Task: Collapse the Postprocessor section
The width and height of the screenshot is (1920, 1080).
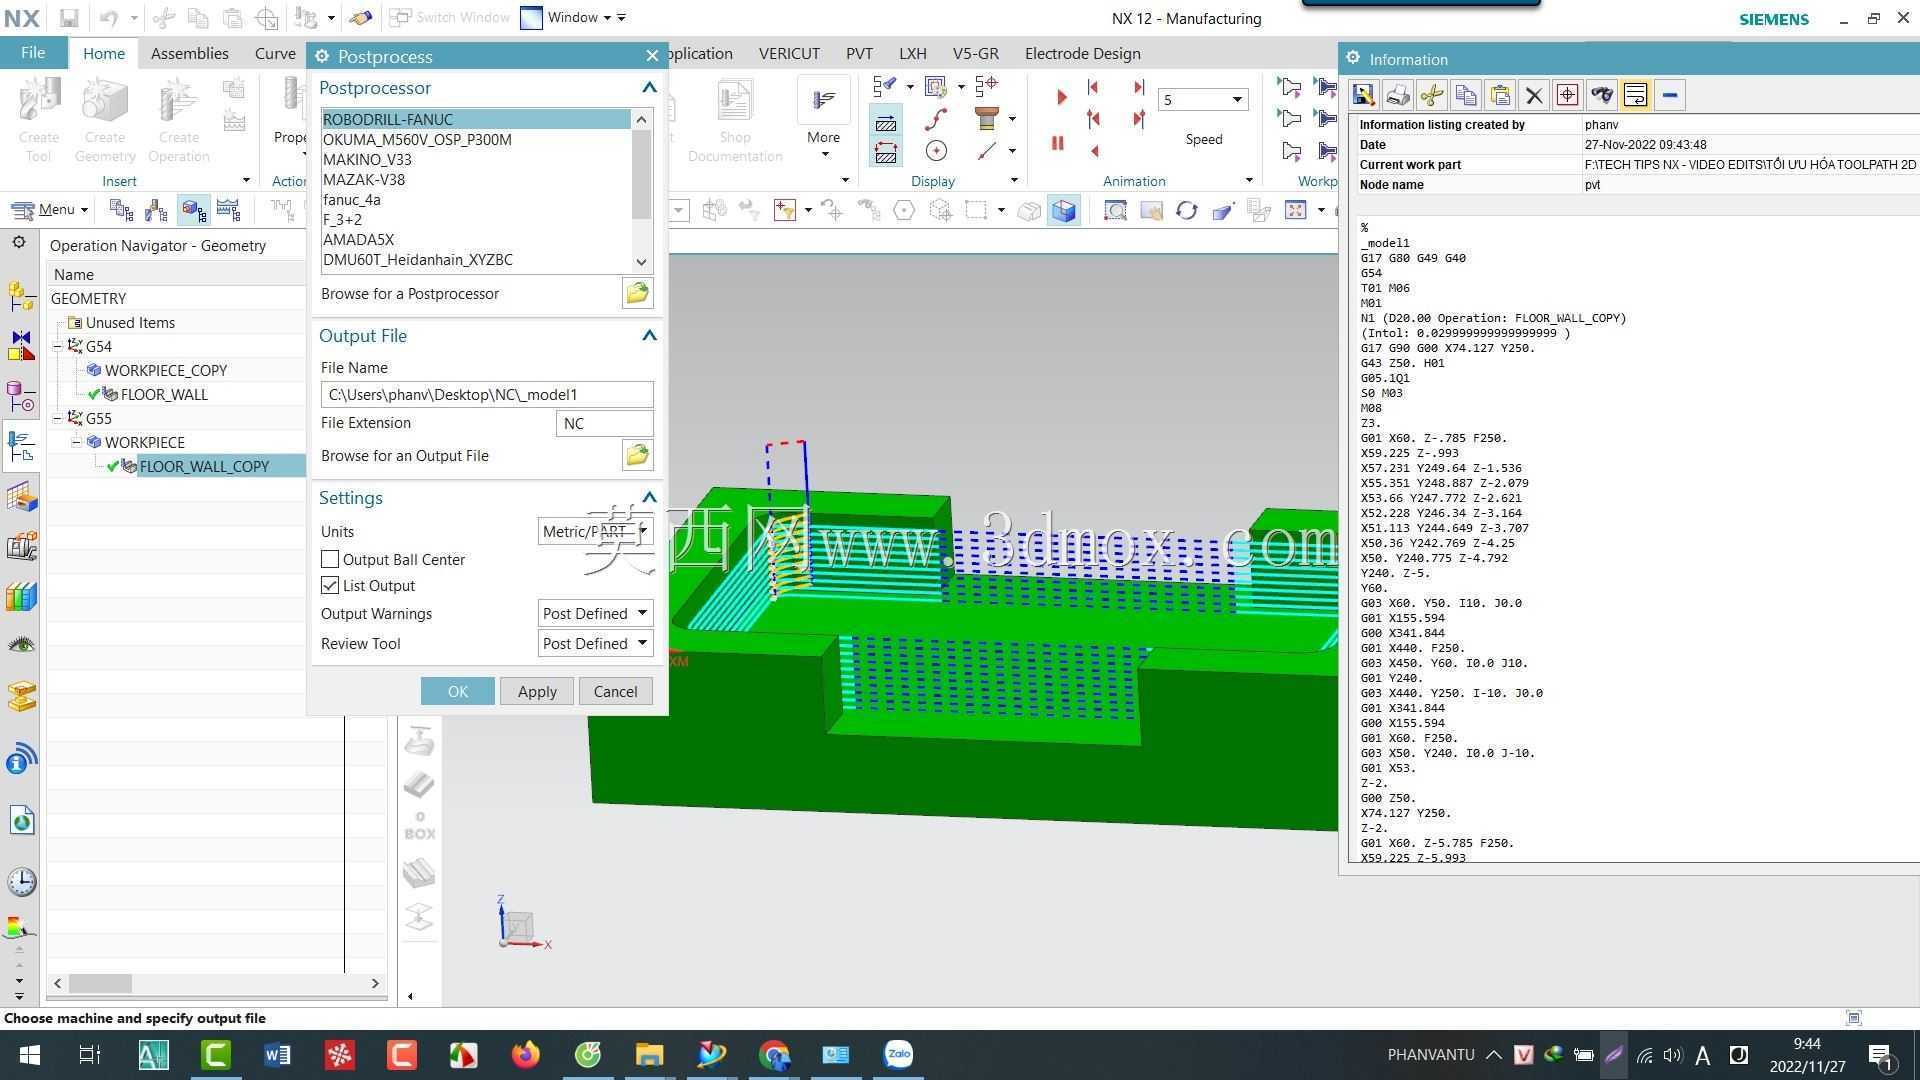Action: [x=649, y=88]
